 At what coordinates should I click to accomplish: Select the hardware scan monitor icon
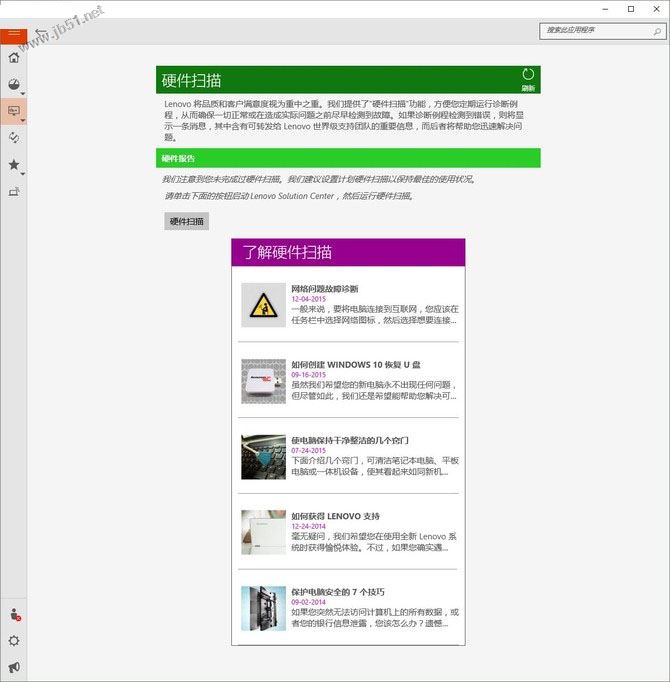tap(14, 111)
